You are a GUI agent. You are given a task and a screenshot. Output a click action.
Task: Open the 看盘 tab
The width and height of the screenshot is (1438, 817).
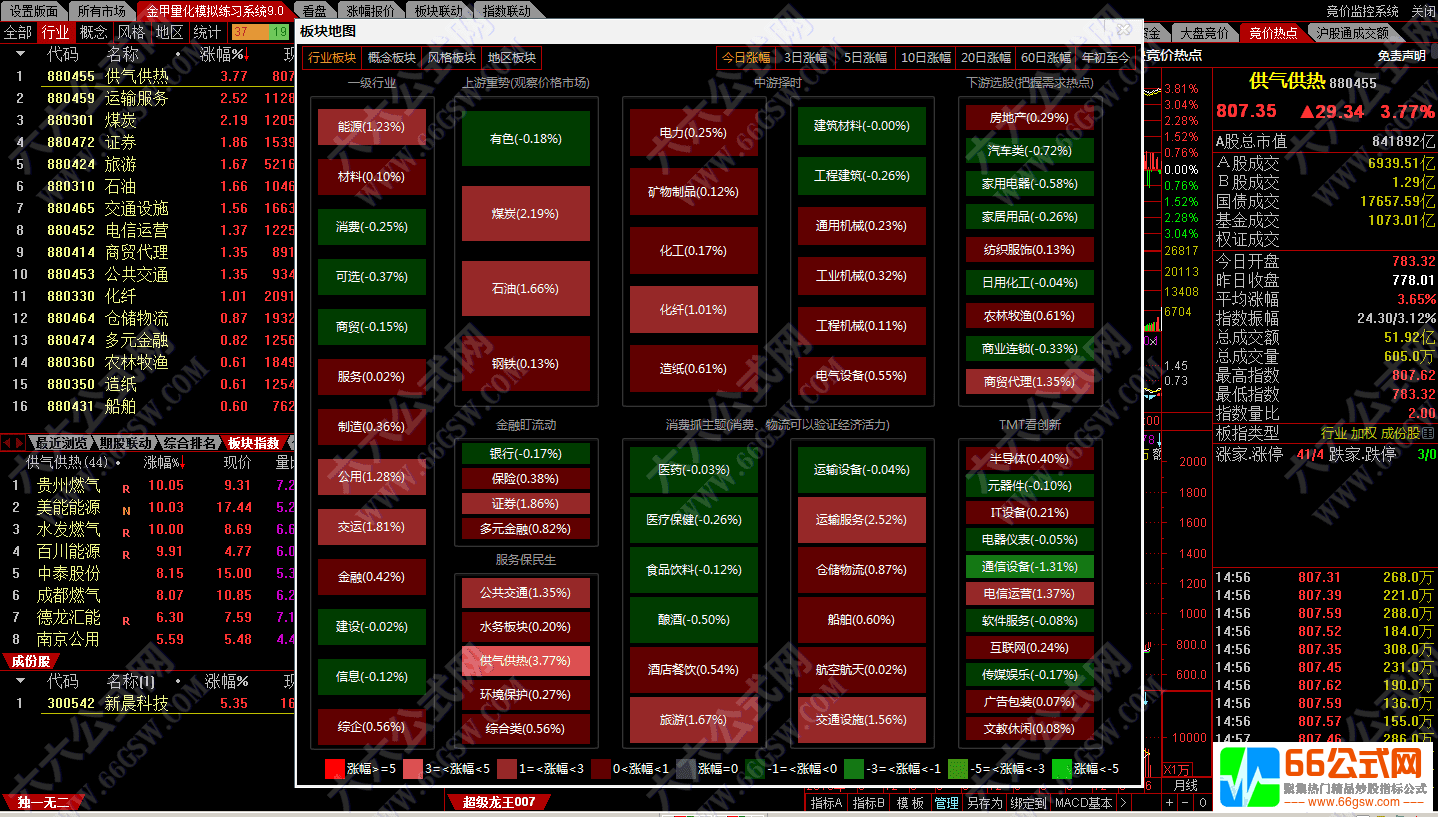point(315,11)
